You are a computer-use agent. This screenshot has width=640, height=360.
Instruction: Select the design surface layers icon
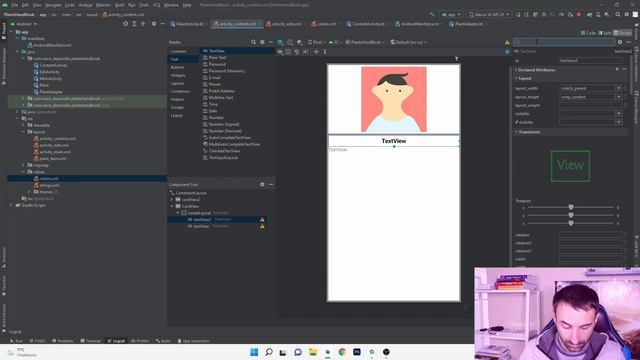tap(280, 42)
